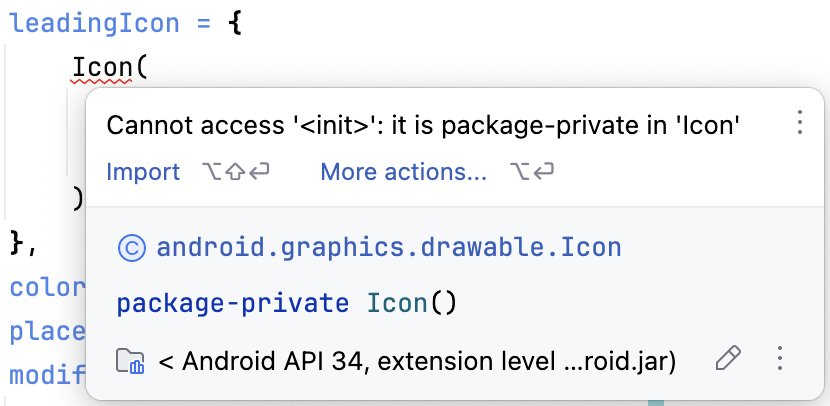Click the More actions shortcut hint symbols

[x=532, y=172]
